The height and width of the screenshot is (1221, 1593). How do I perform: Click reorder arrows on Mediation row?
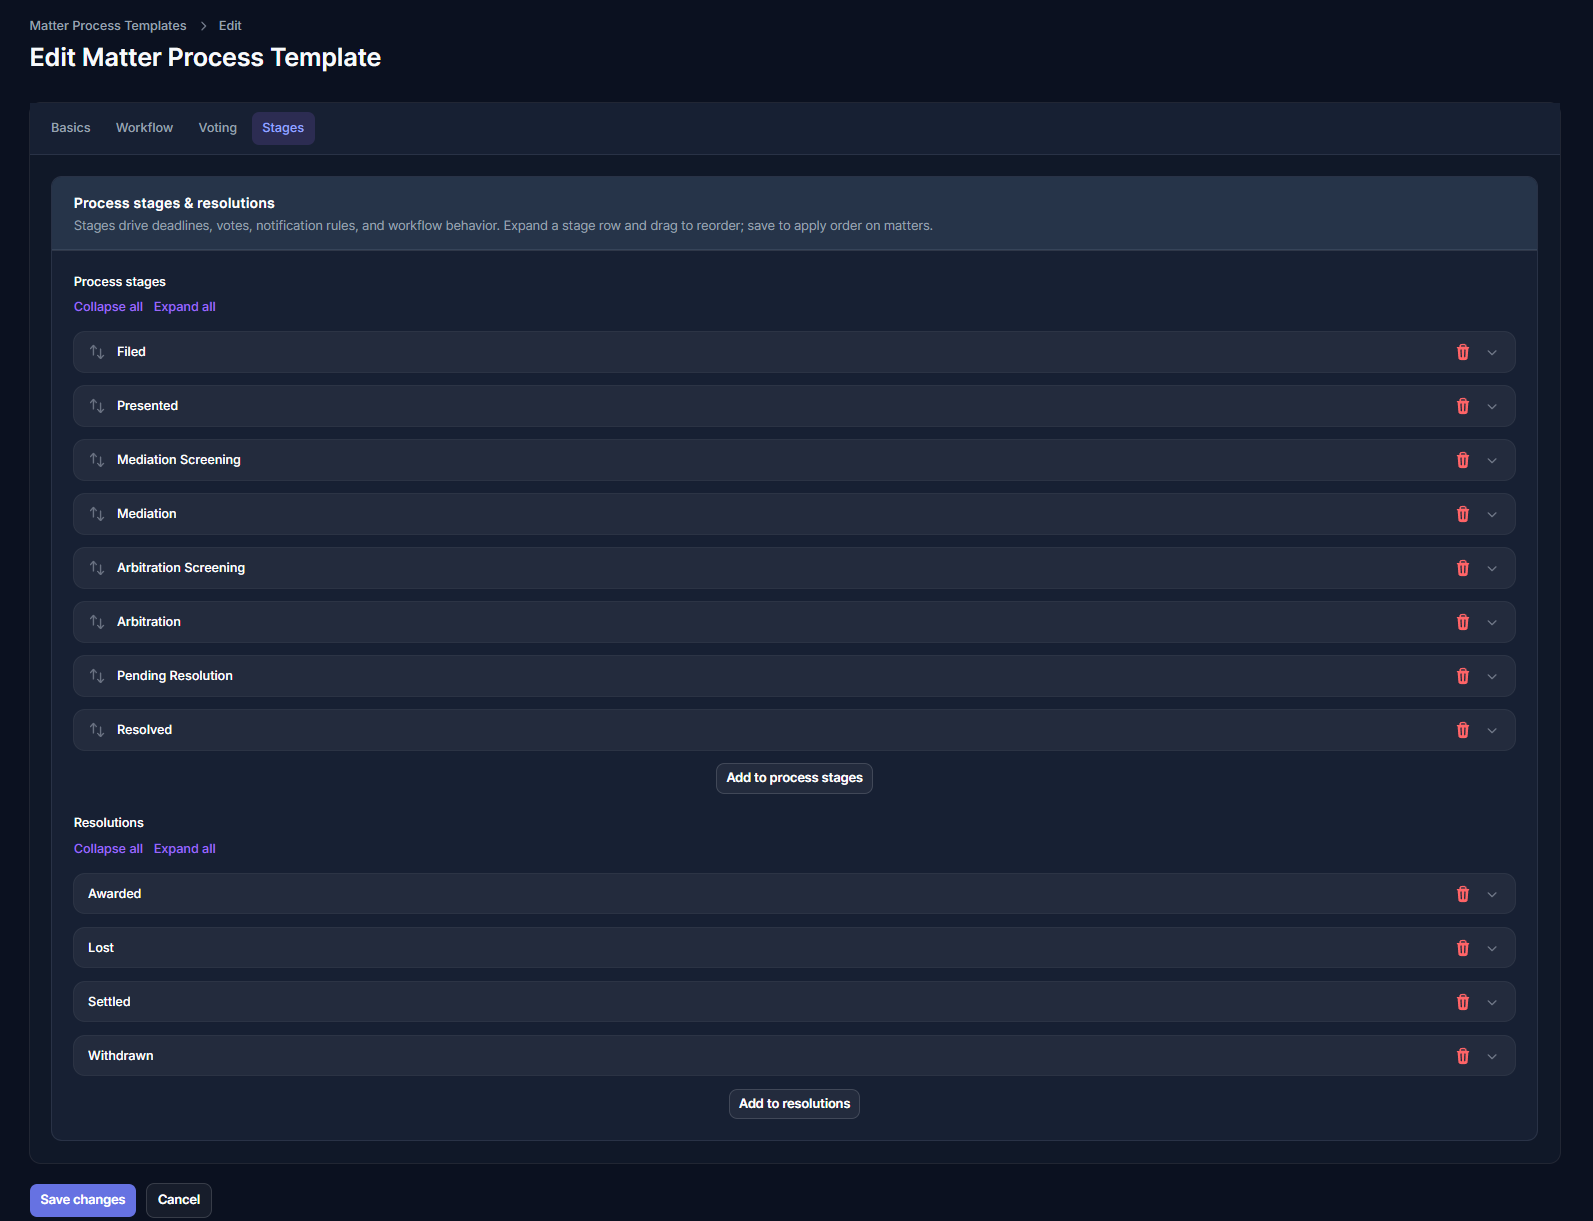click(97, 514)
